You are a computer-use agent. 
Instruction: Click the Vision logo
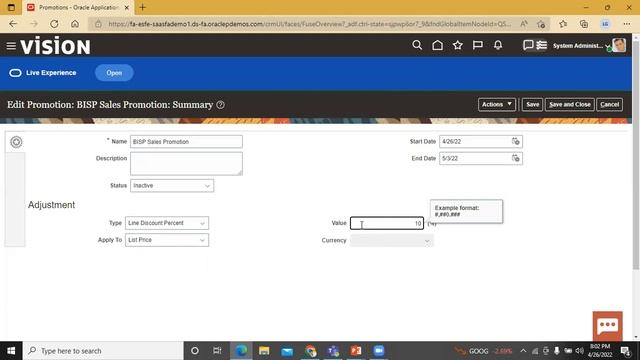(55, 46)
